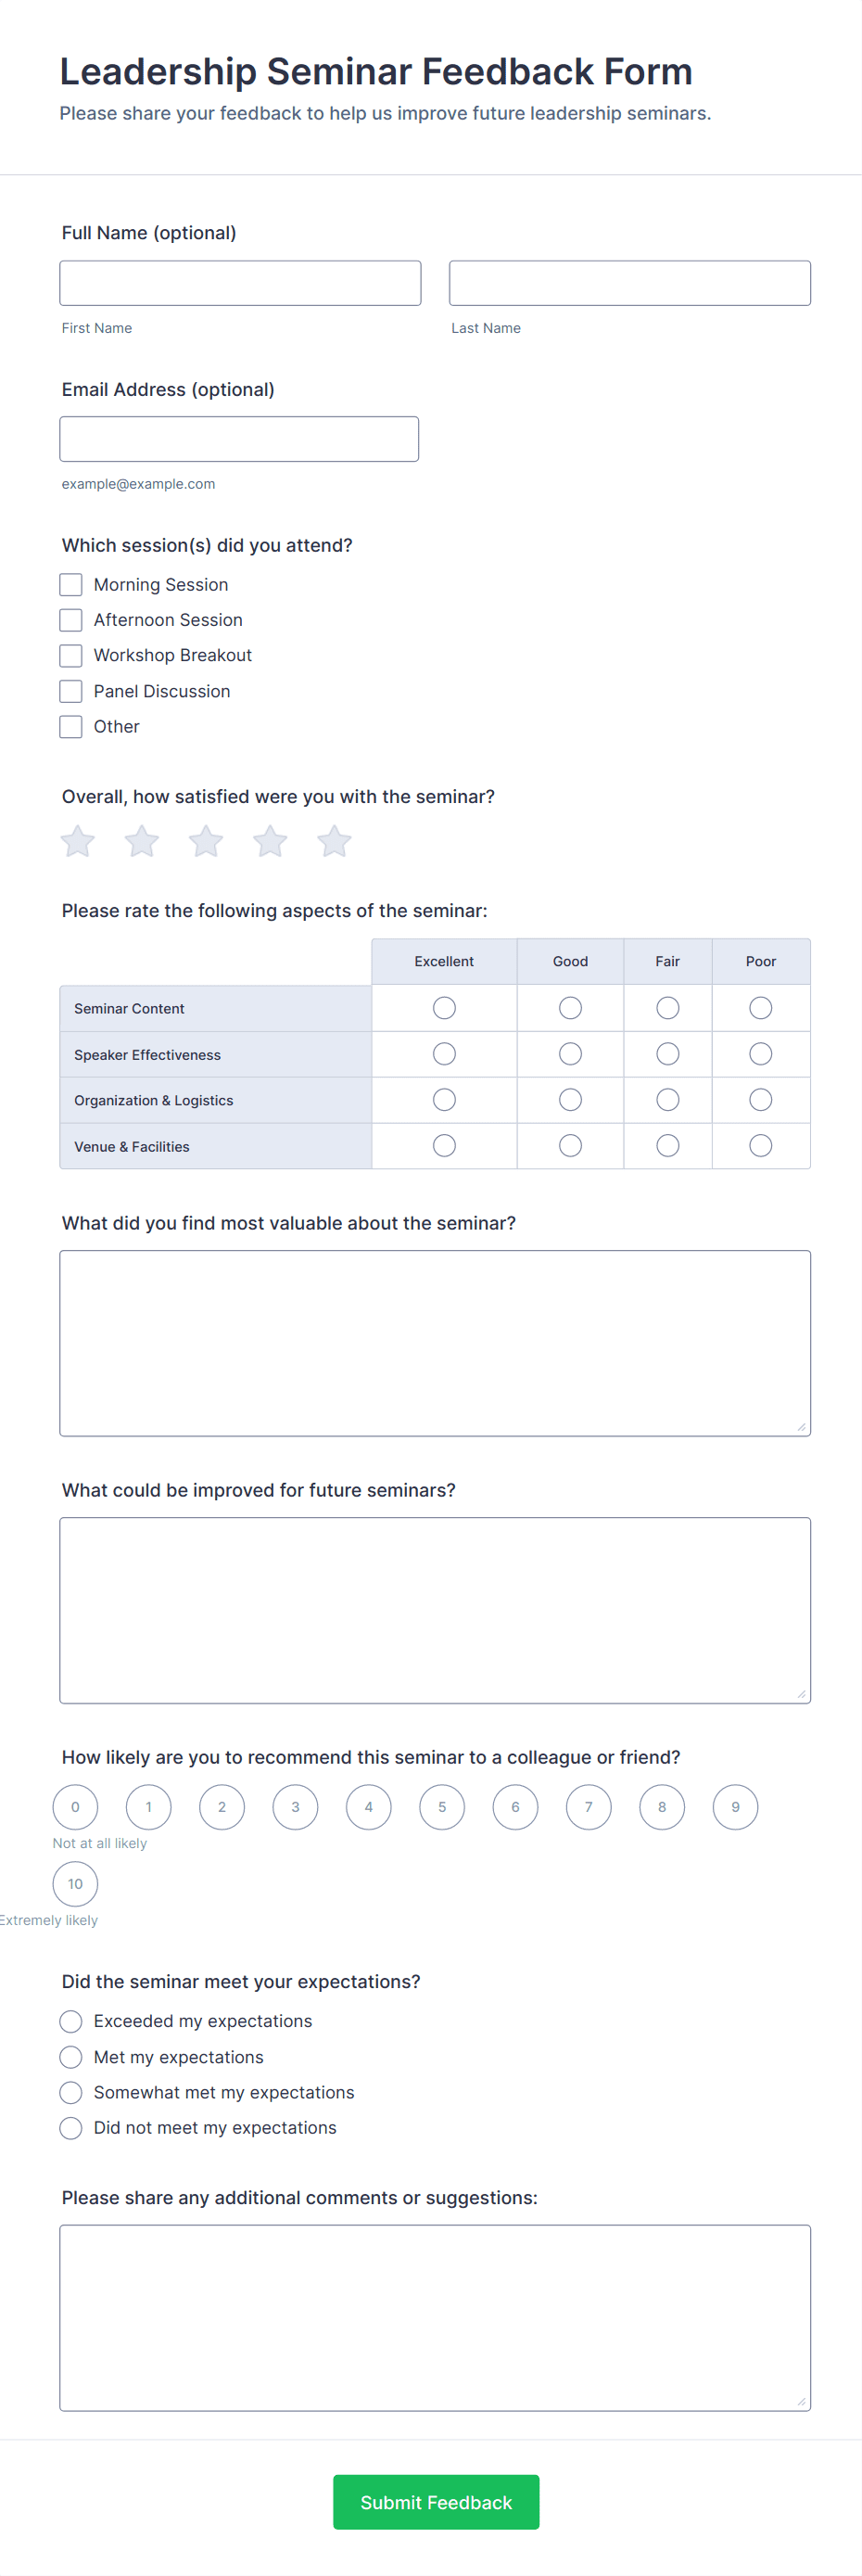Select Exceeded my expectations option
Screen dimensions: 862x2576
(x=71, y=2021)
